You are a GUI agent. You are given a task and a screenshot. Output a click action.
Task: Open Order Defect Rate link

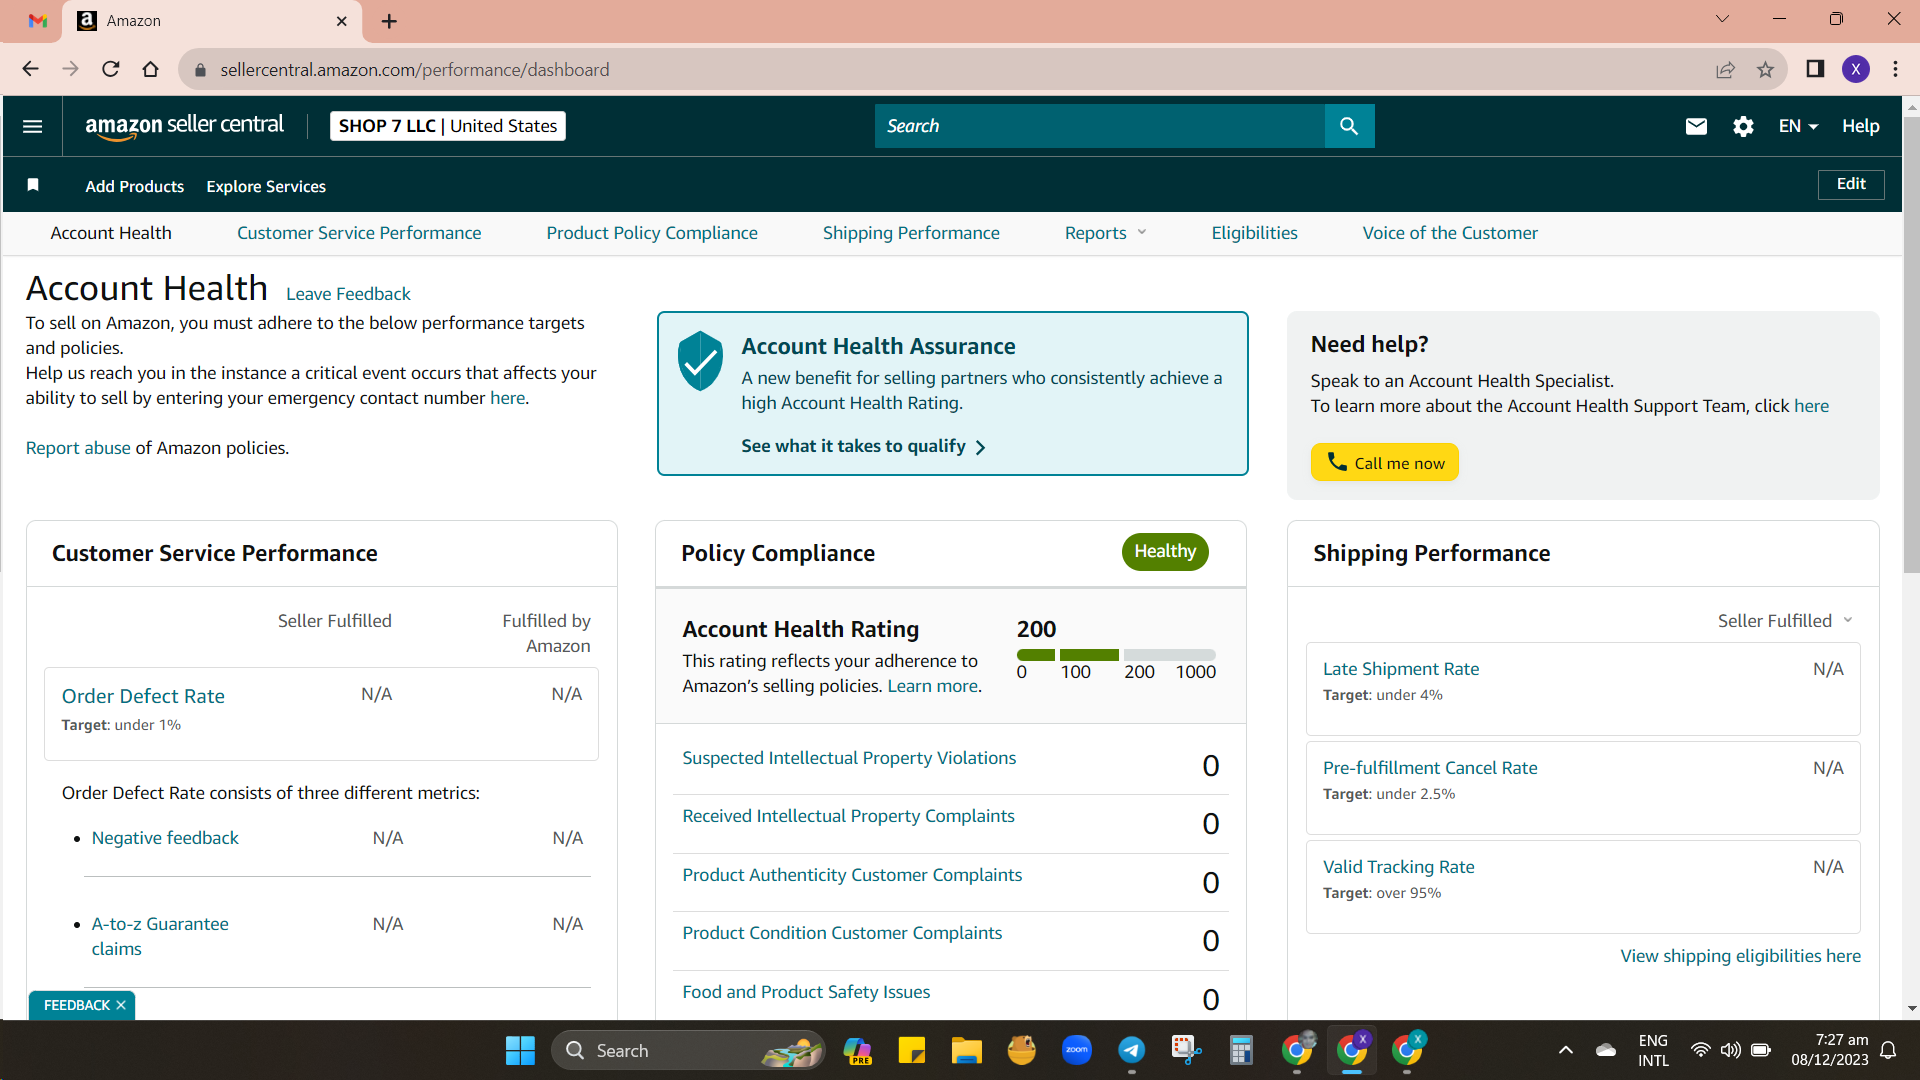tap(143, 696)
